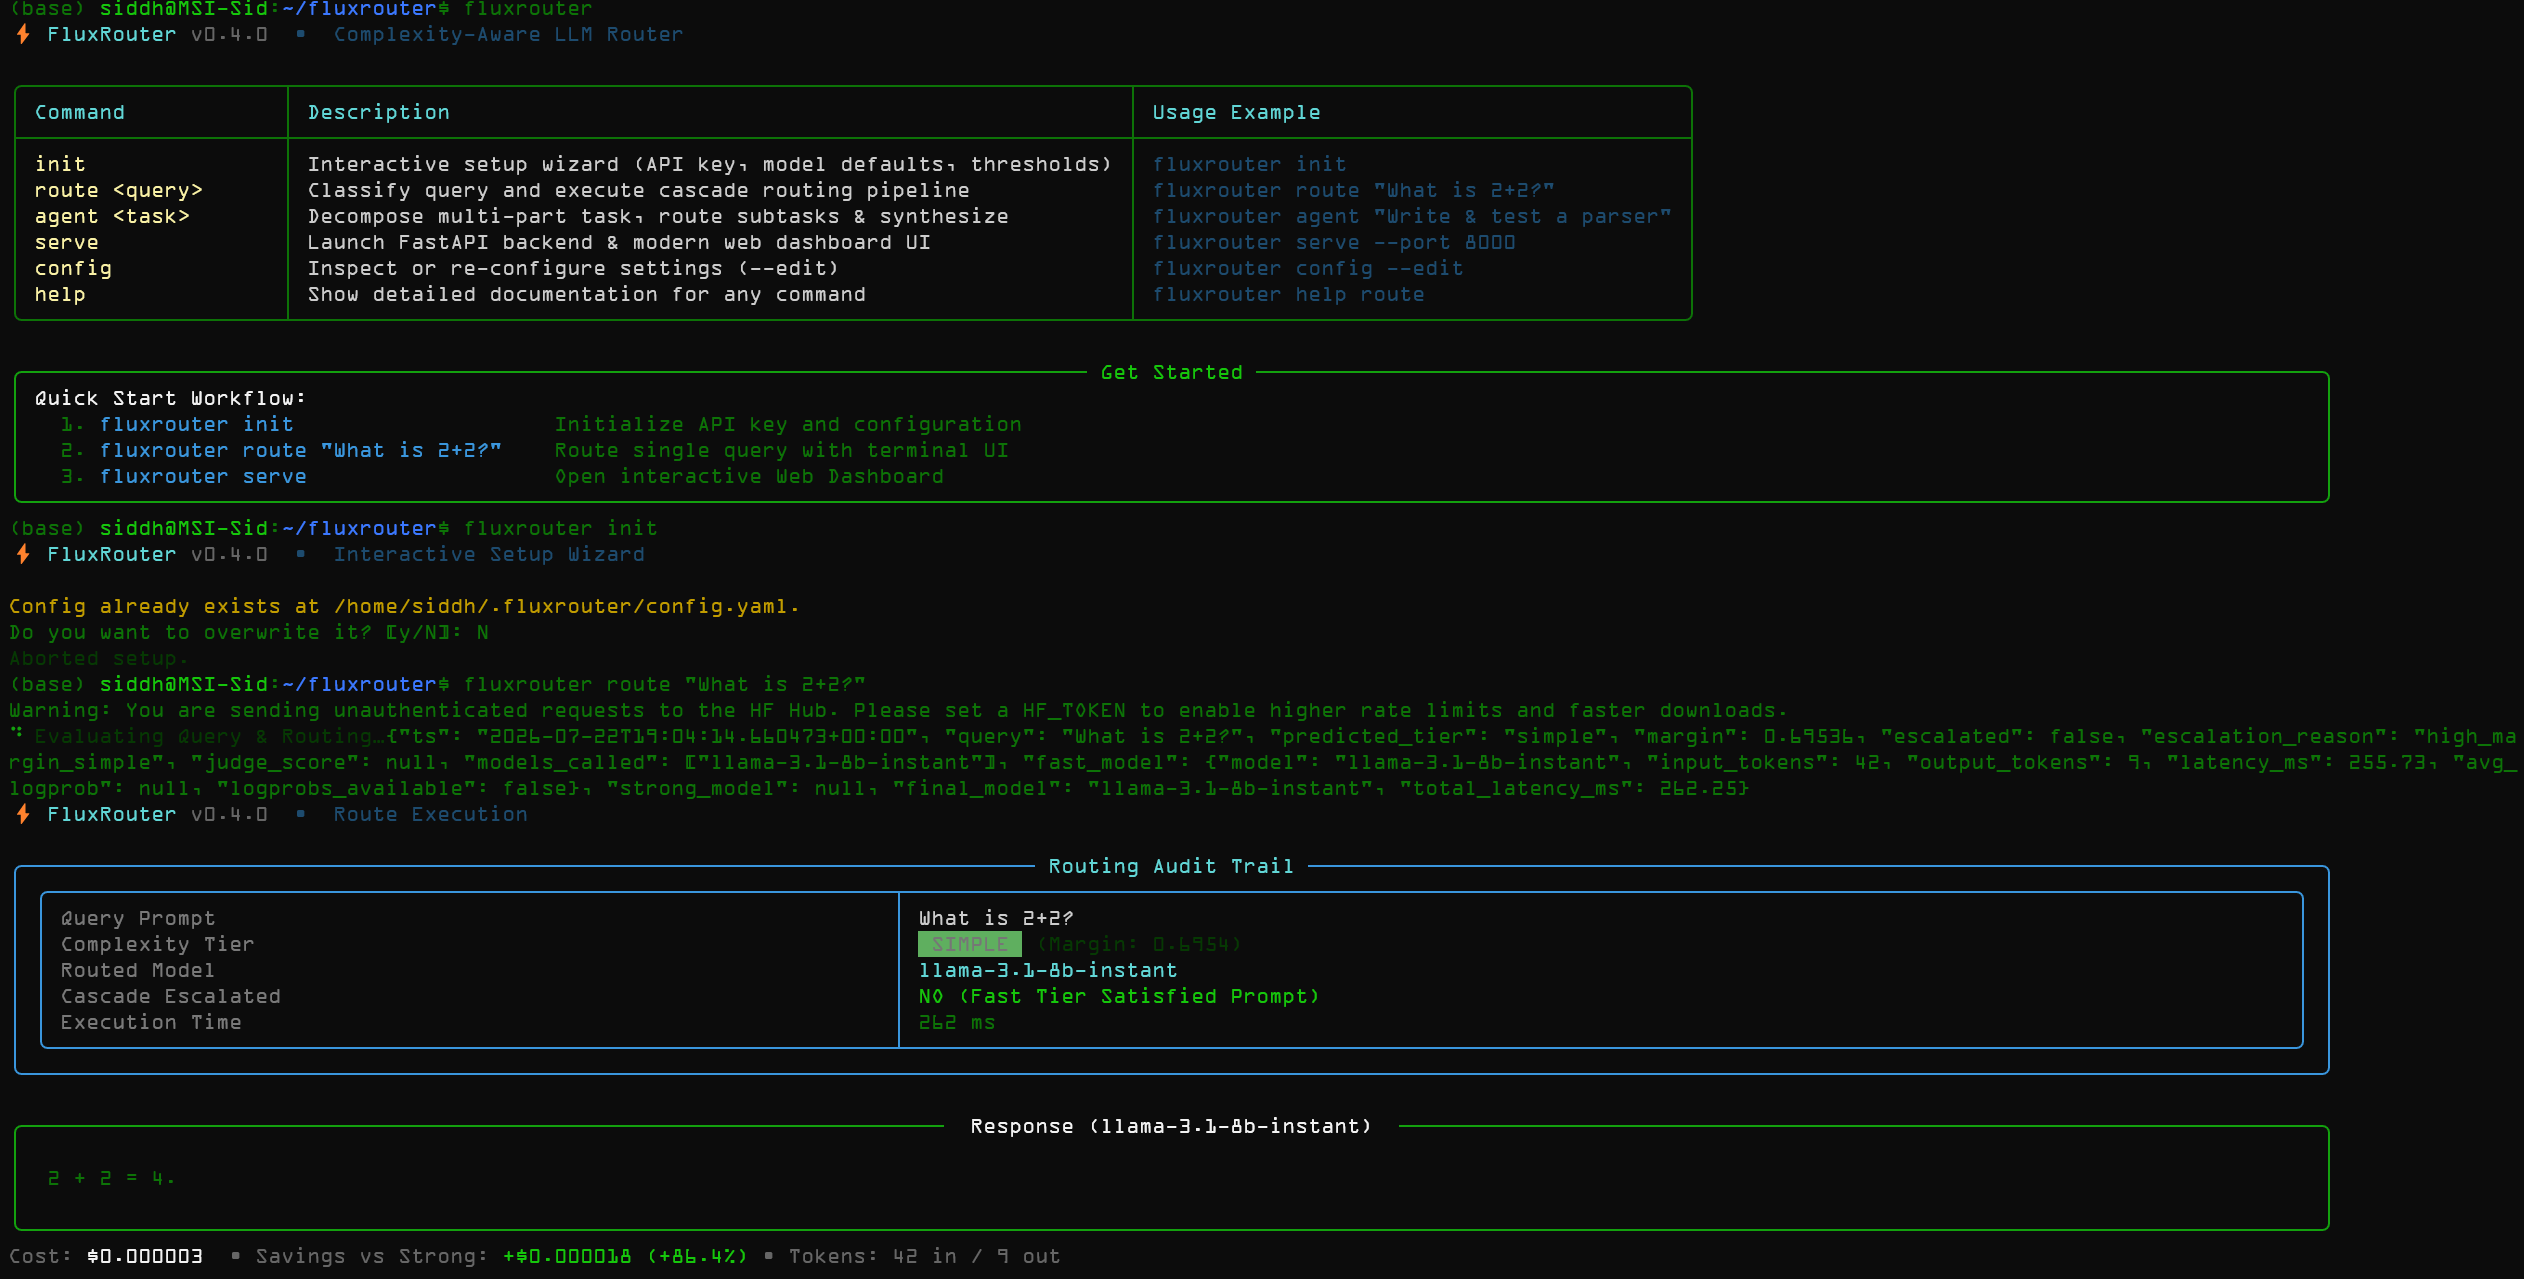Click the 'Description' column header
Image resolution: width=2524 pixels, height=1279 pixels.
(x=379, y=112)
